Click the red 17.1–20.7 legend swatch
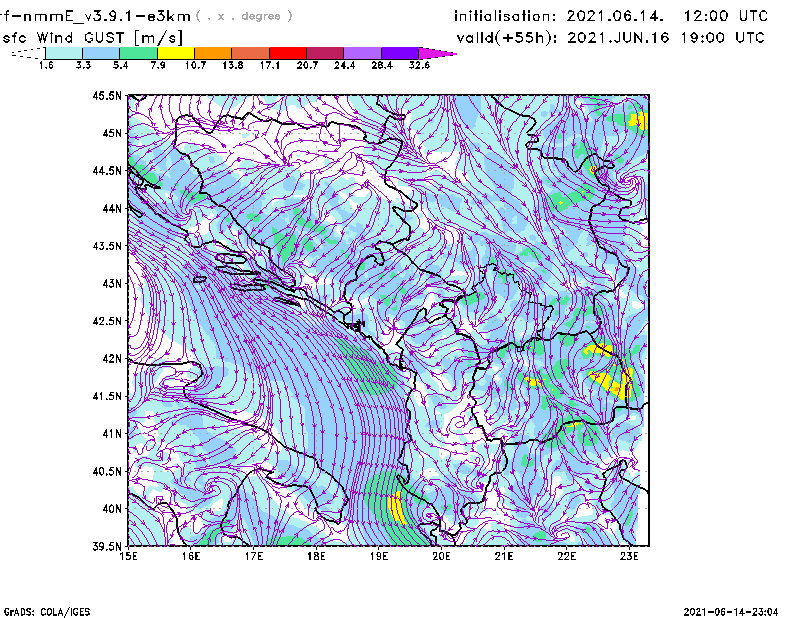The height and width of the screenshot is (618, 800). [x=288, y=53]
